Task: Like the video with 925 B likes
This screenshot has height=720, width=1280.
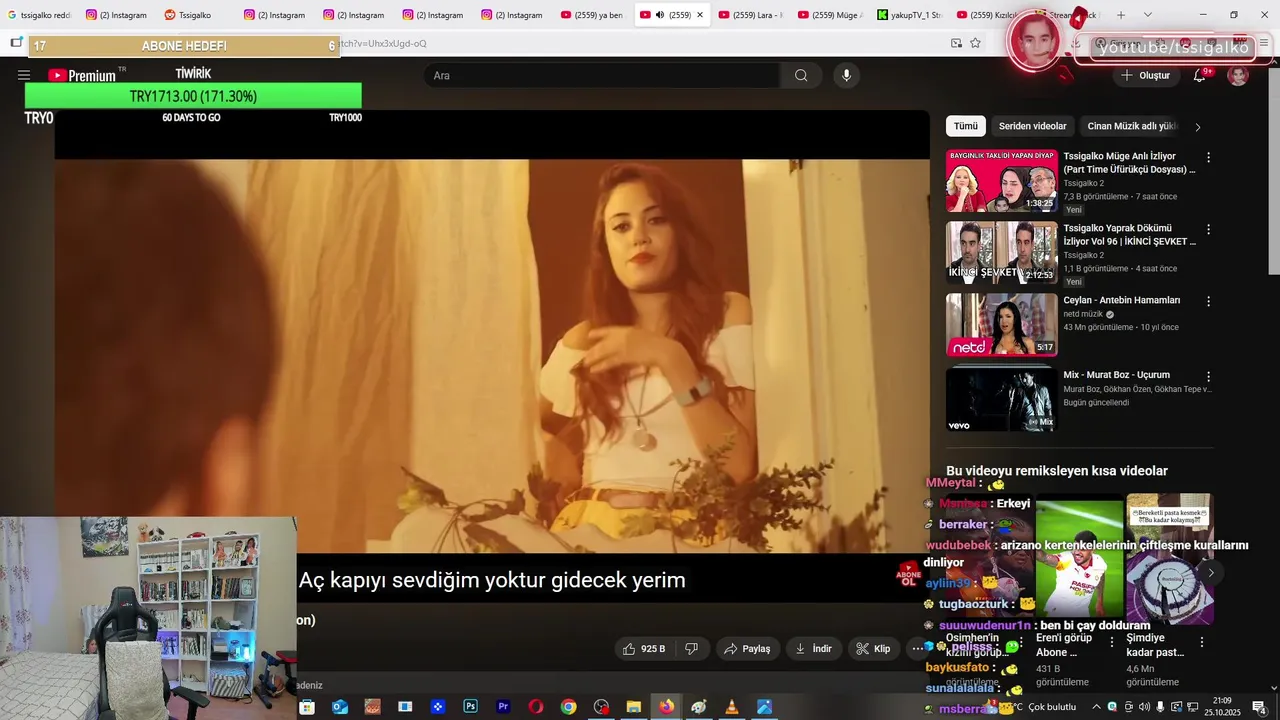Action: click(x=644, y=649)
